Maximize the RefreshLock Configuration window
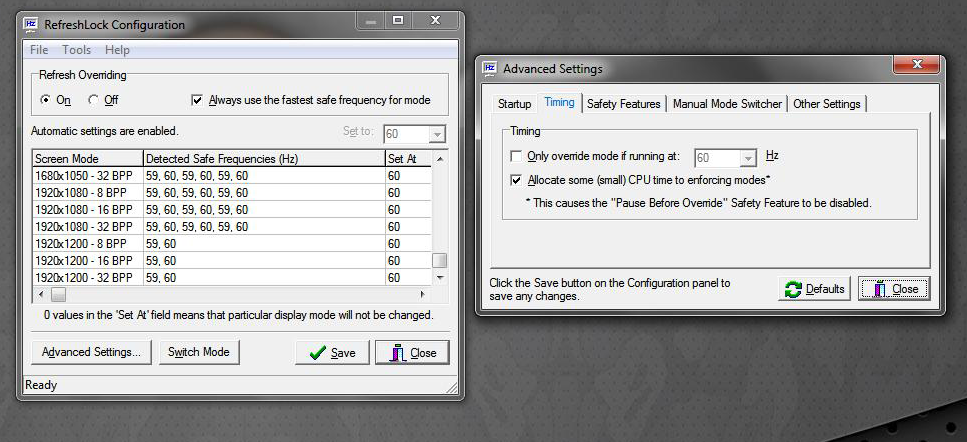 [398, 20]
